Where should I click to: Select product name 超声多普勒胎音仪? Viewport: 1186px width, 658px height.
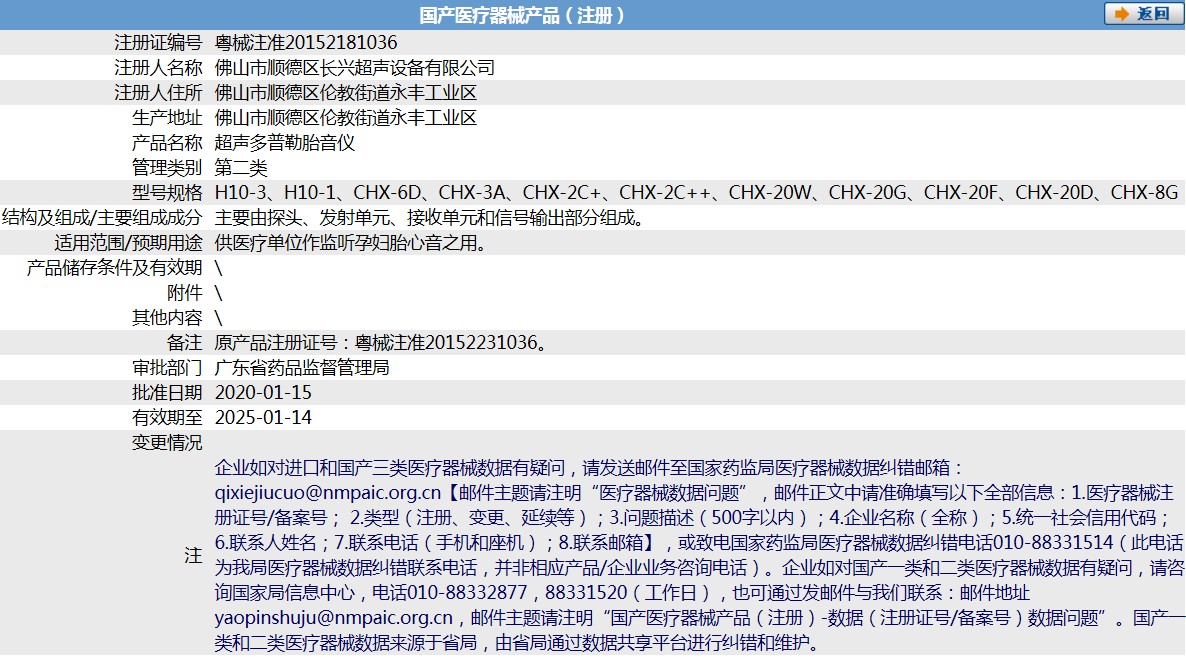(x=284, y=142)
